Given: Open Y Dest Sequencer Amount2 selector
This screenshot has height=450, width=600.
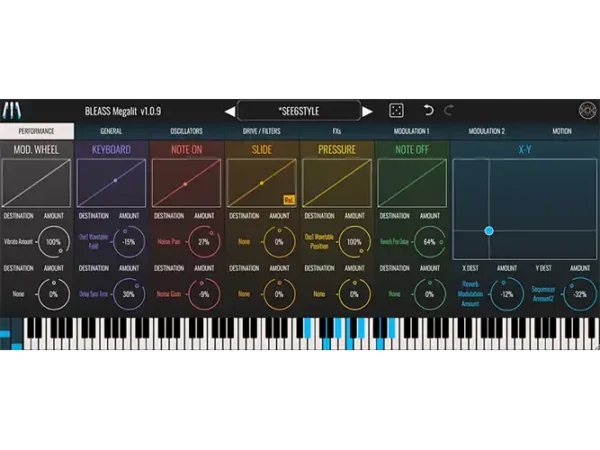Looking at the screenshot, I should tap(543, 294).
